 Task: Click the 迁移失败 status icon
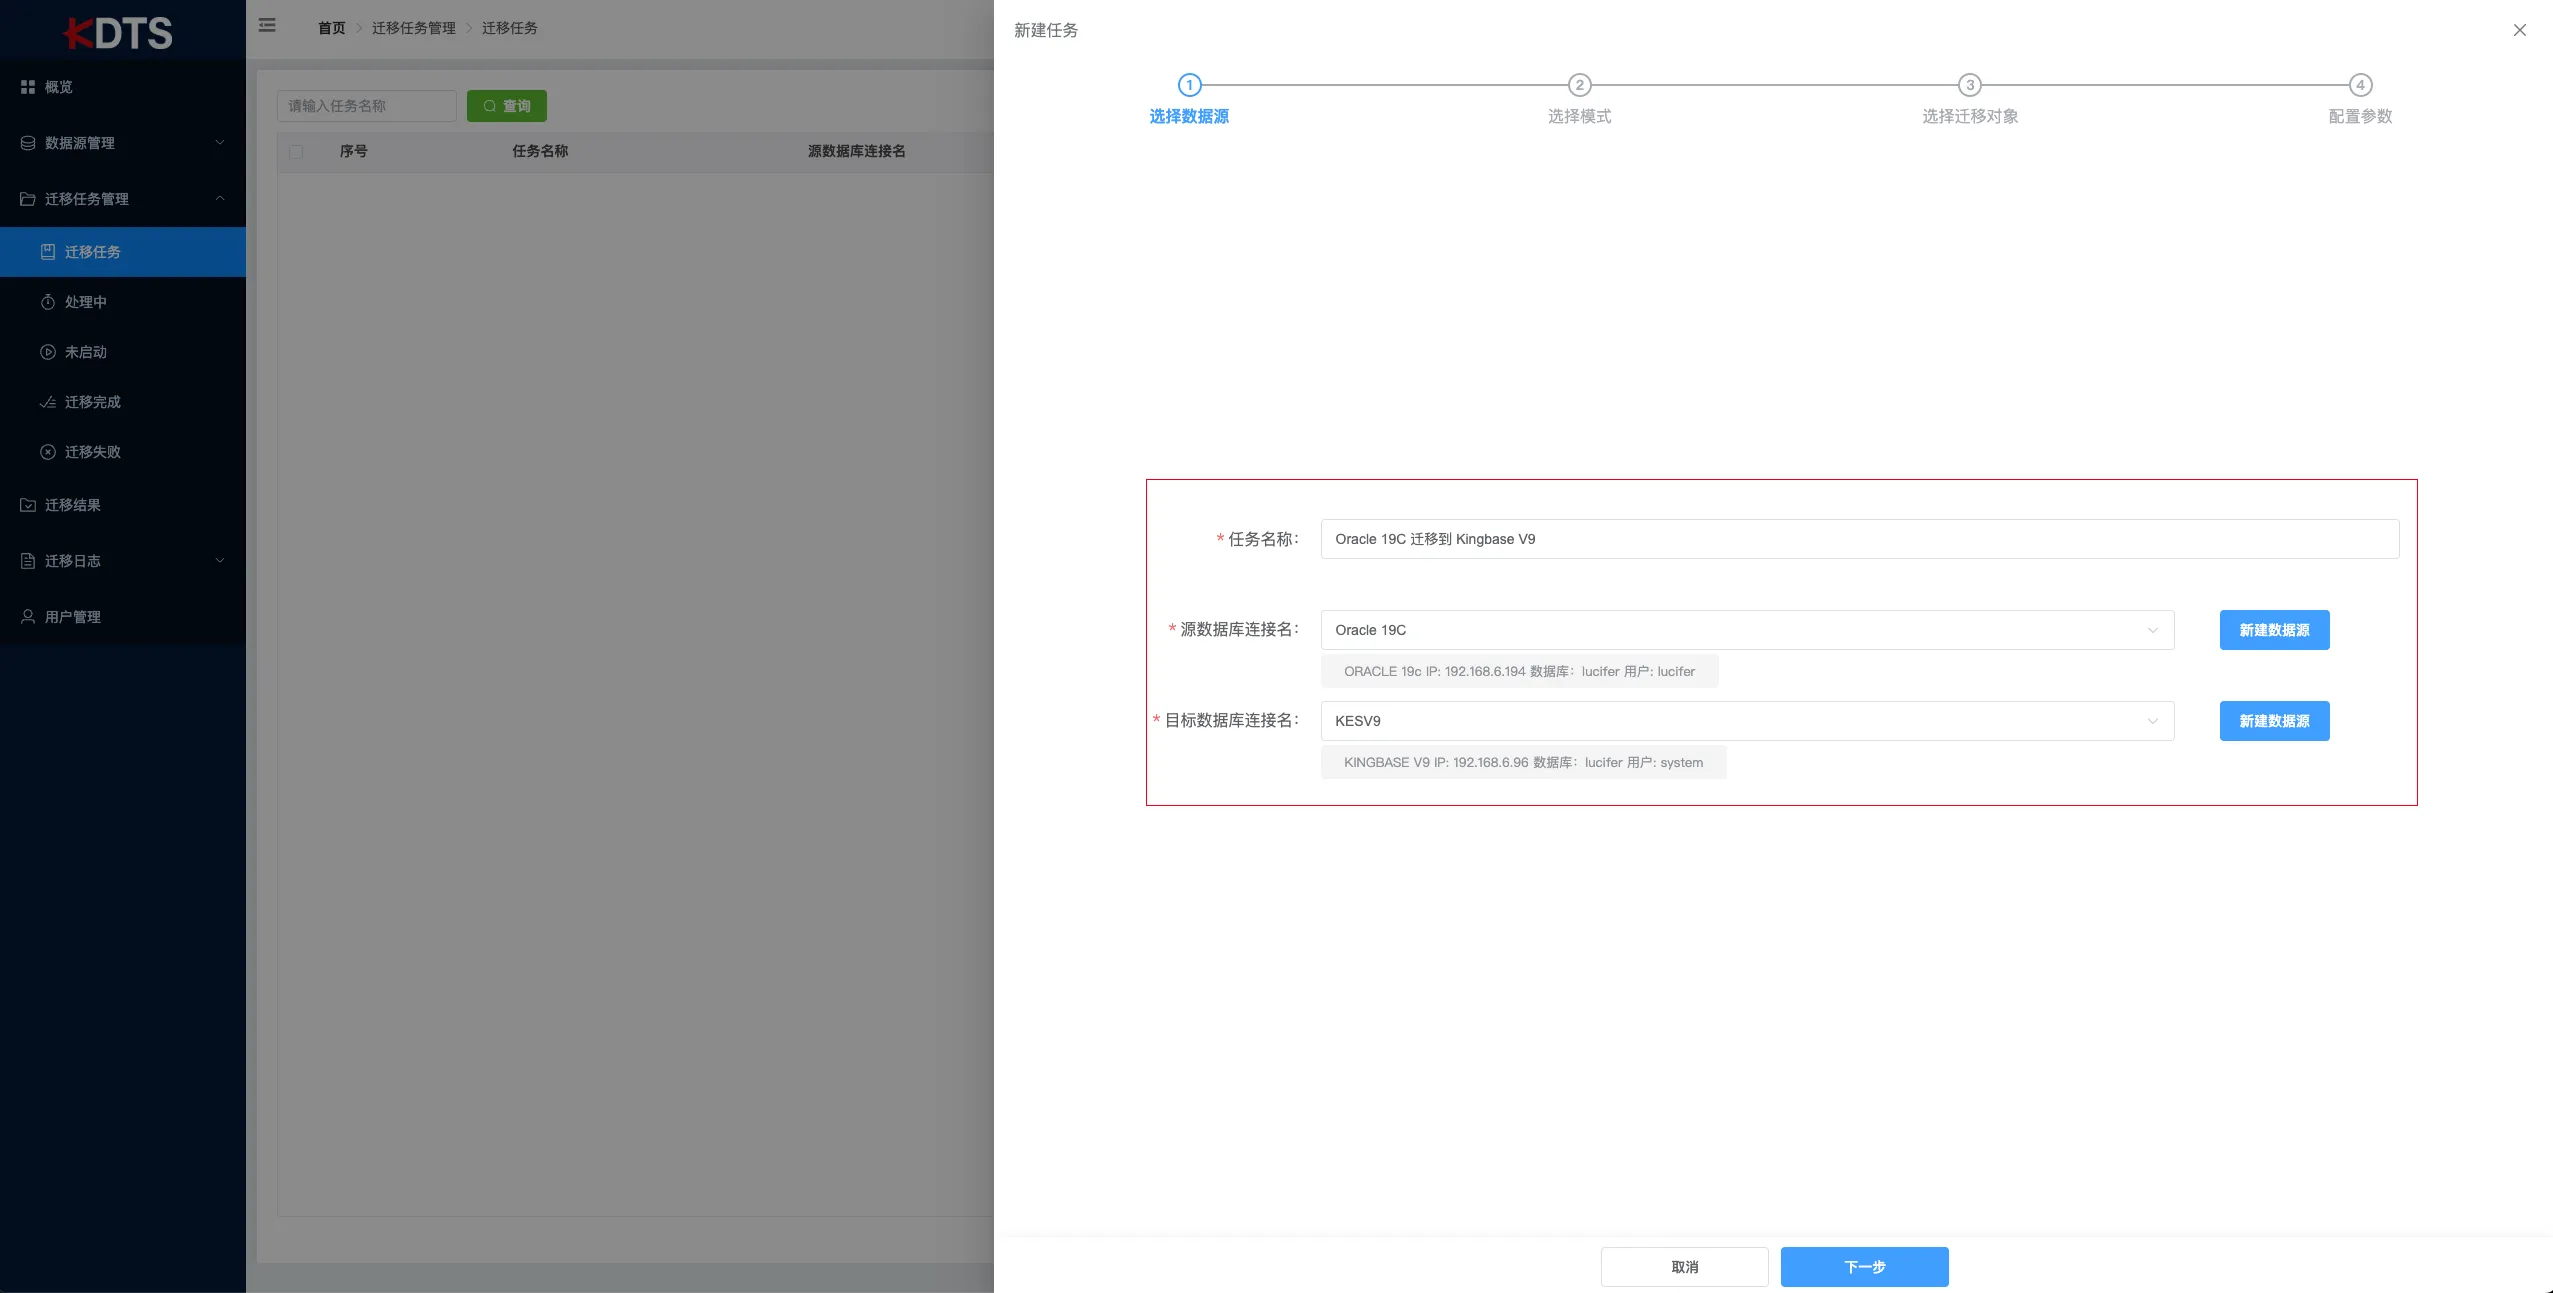click(48, 452)
